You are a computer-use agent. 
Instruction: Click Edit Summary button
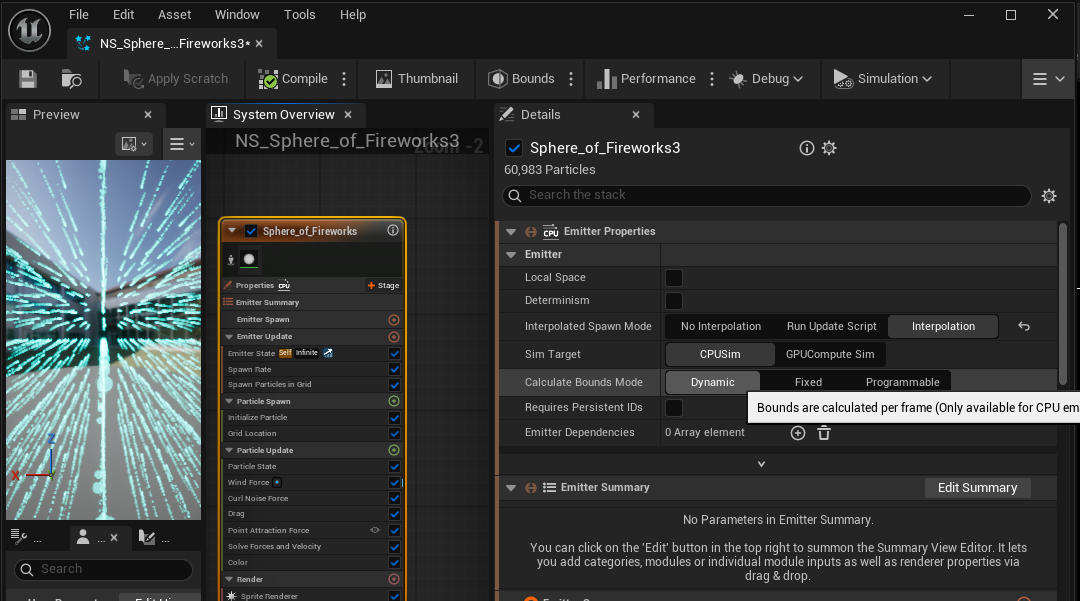[x=977, y=488]
